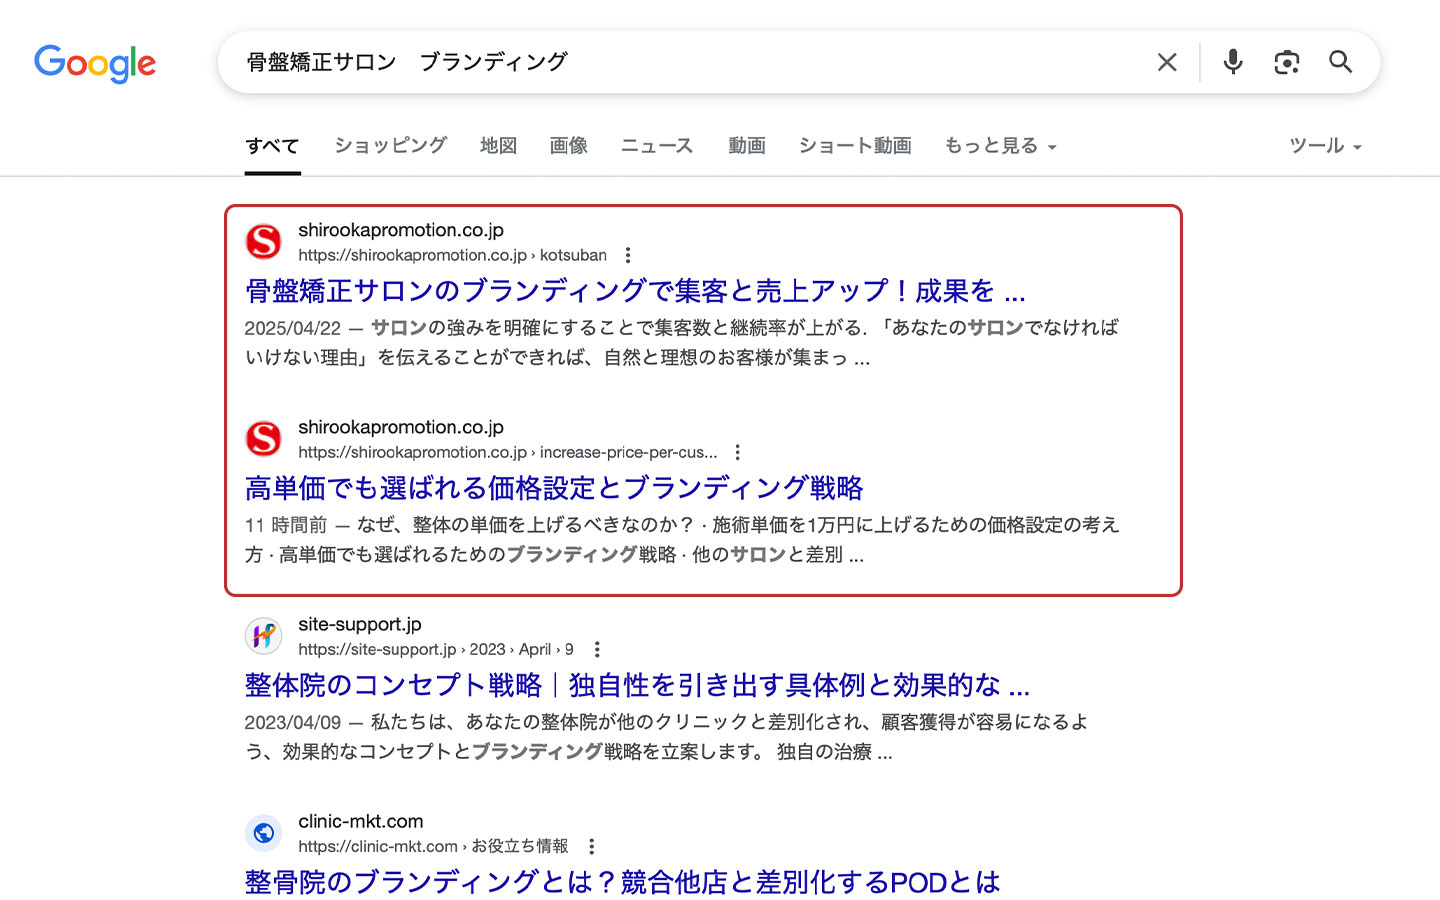This screenshot has height=900, width=1440.
Task: Start voice search with microphone icon
Action: 1233,62
